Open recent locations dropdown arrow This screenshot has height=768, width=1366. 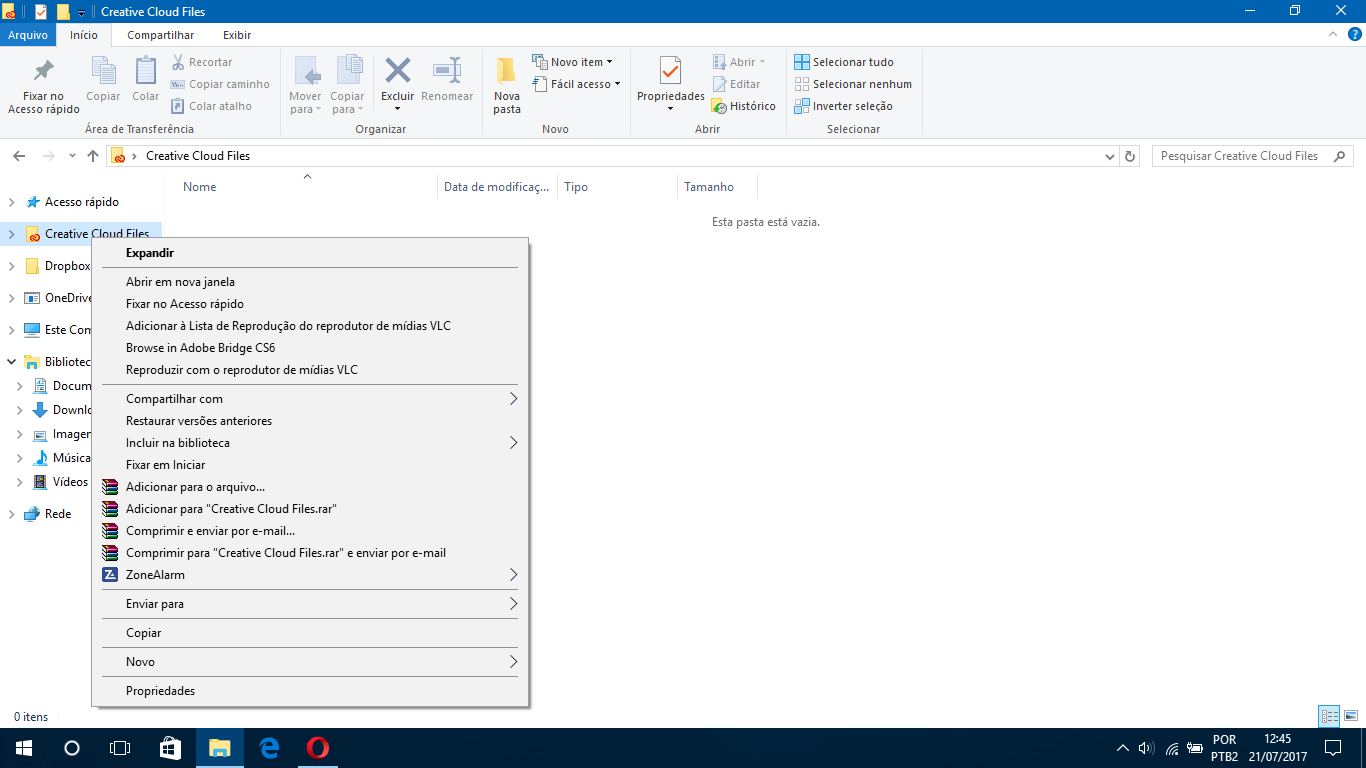pos(72,156)
